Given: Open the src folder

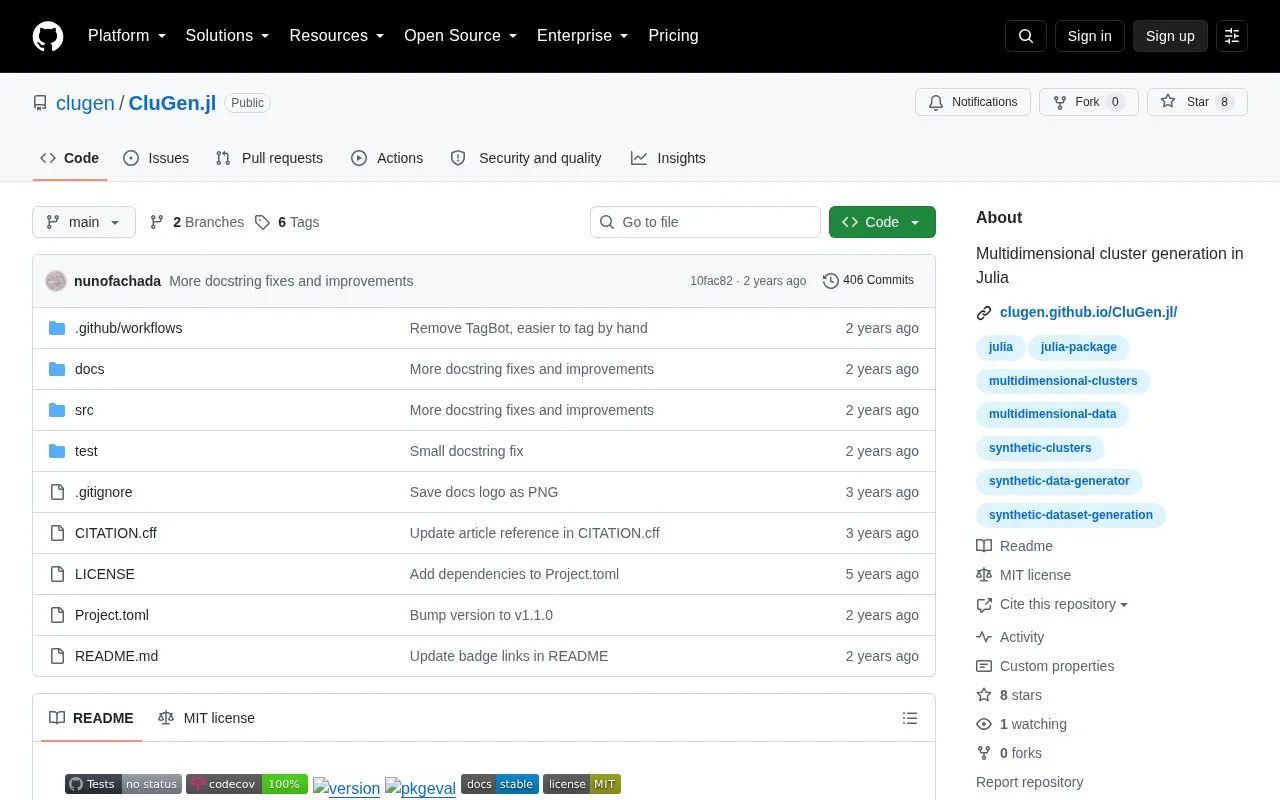Looking at the screenshot, I should tap(84, 410).
